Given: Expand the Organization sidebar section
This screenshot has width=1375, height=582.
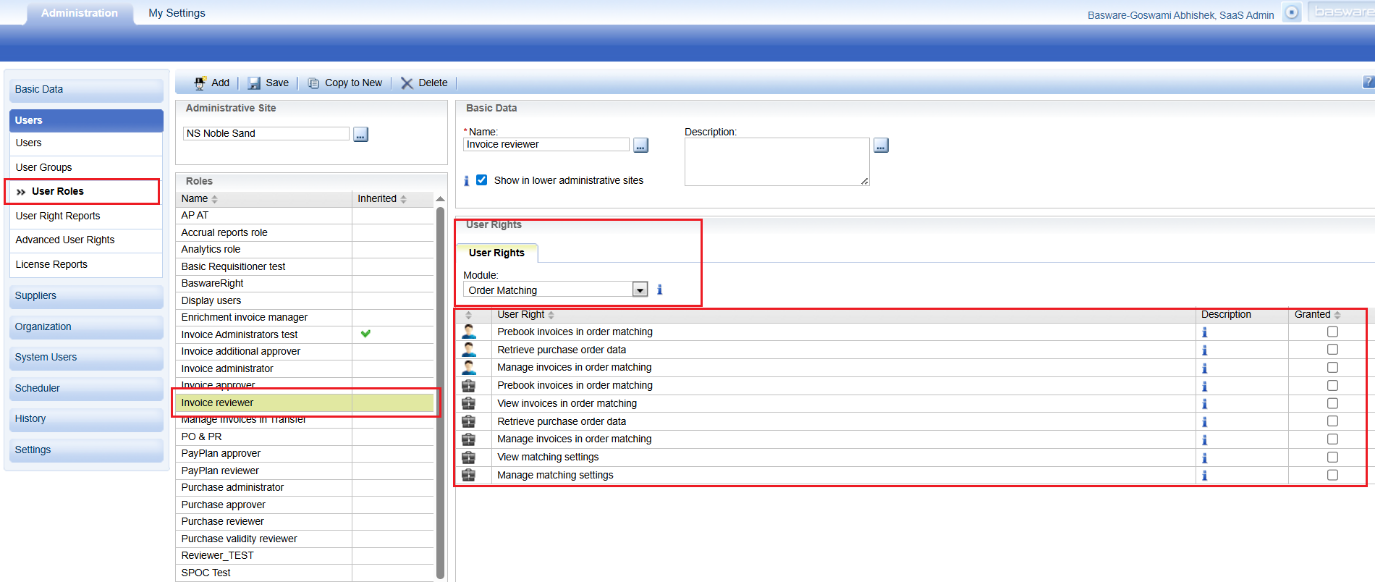Looking at the screenshot, I should point(86,327).
